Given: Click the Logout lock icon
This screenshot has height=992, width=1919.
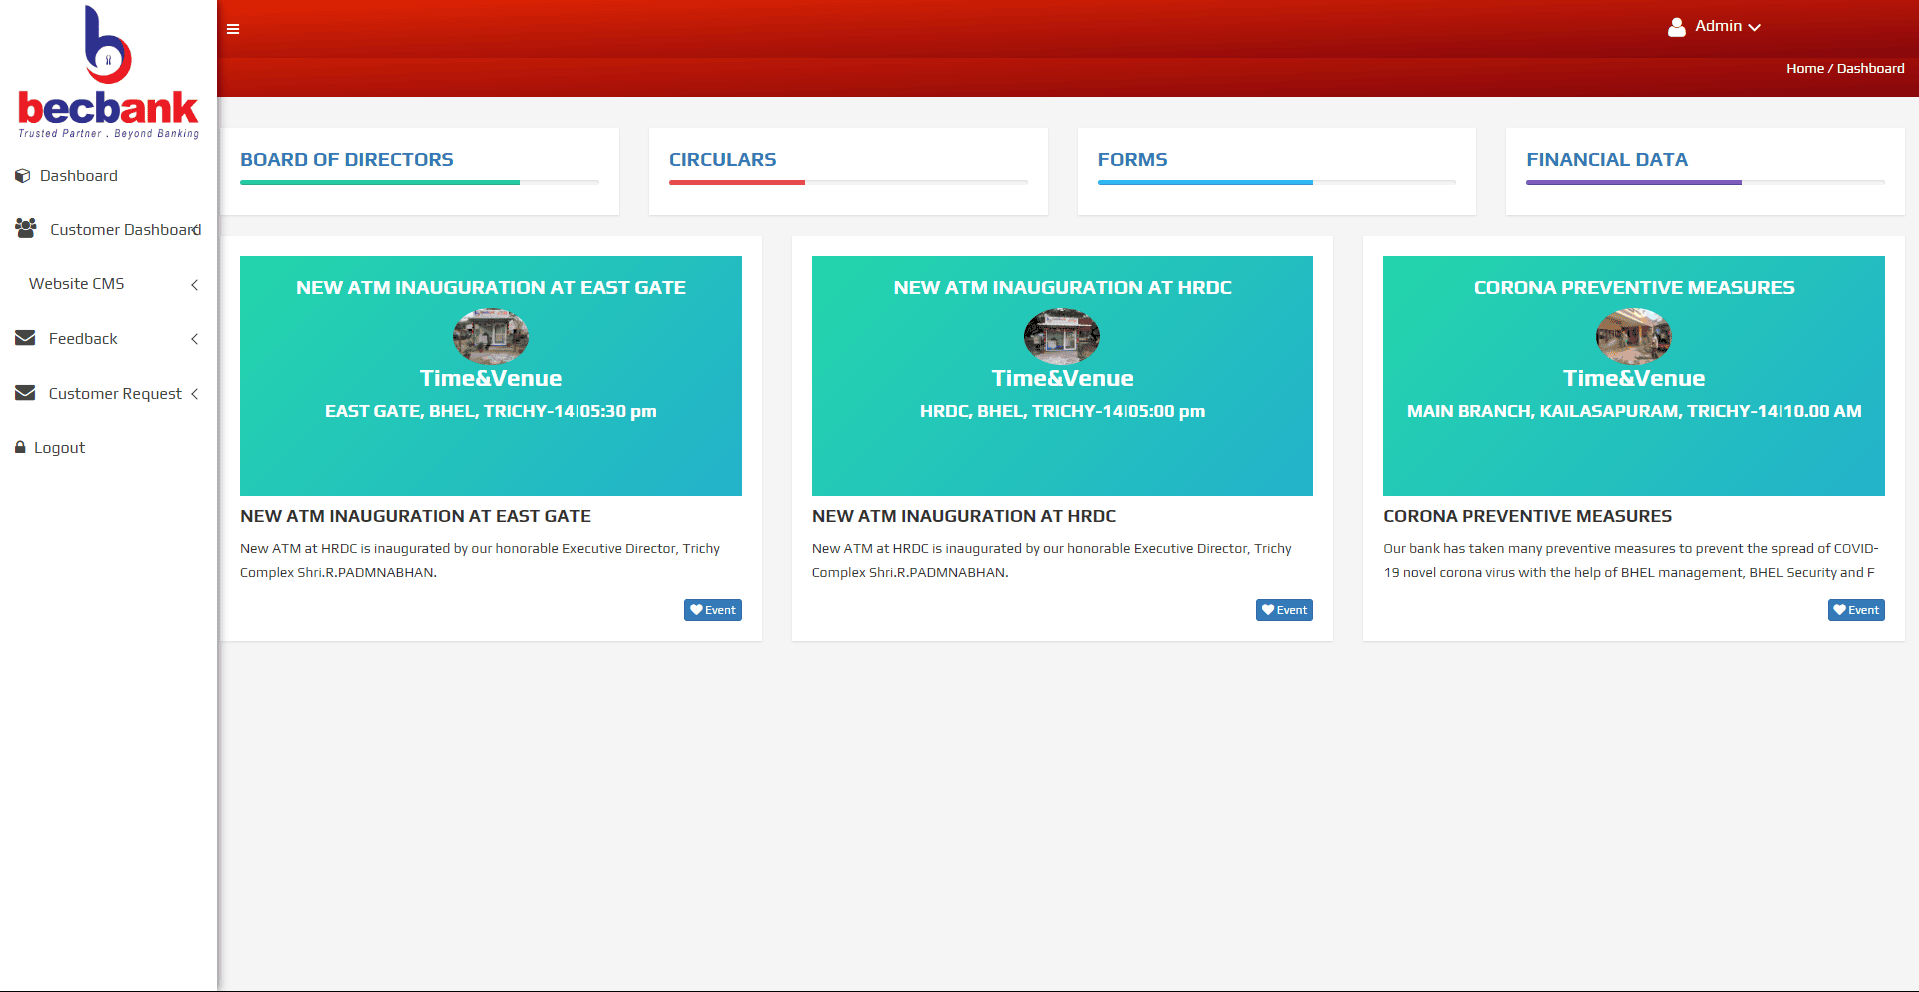Looking at the screenshot, I should [20, 447].
